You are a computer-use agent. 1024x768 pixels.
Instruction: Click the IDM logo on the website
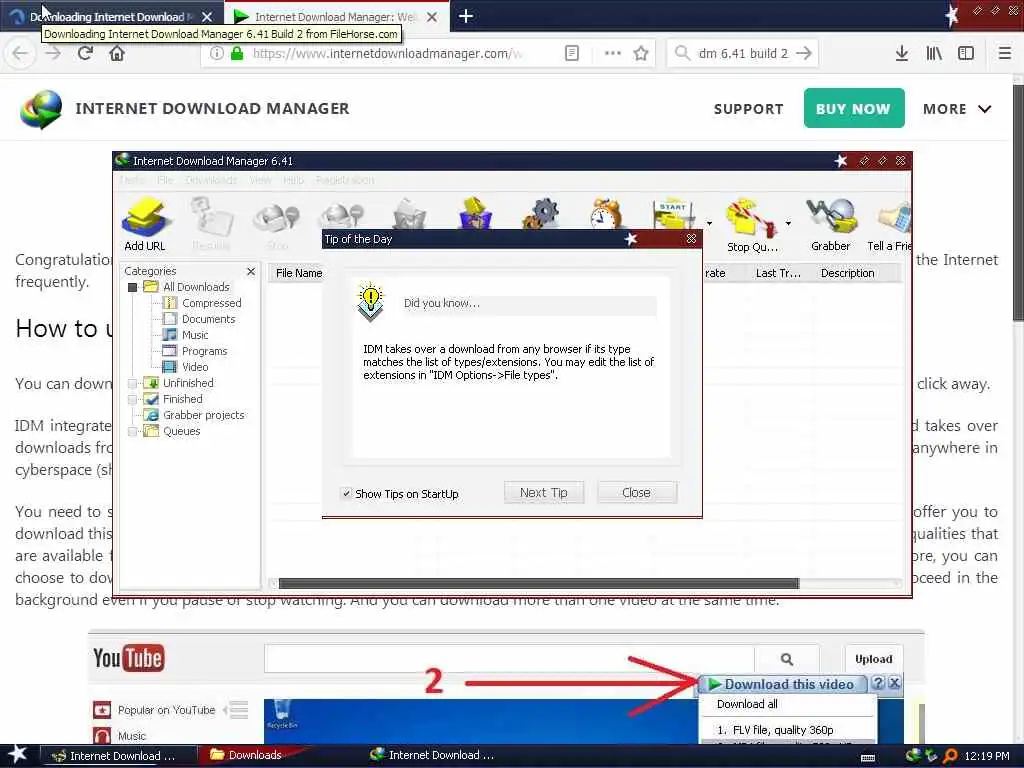[x=41, y=109]
